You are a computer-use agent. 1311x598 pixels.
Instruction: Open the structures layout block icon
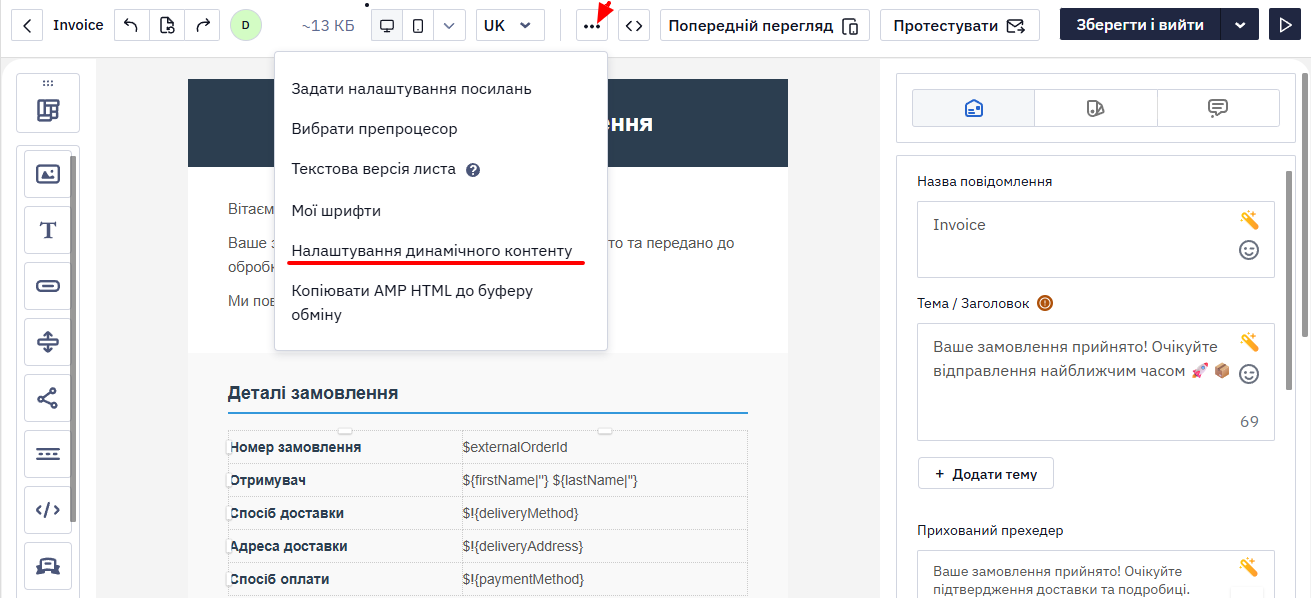coord(48,110)
